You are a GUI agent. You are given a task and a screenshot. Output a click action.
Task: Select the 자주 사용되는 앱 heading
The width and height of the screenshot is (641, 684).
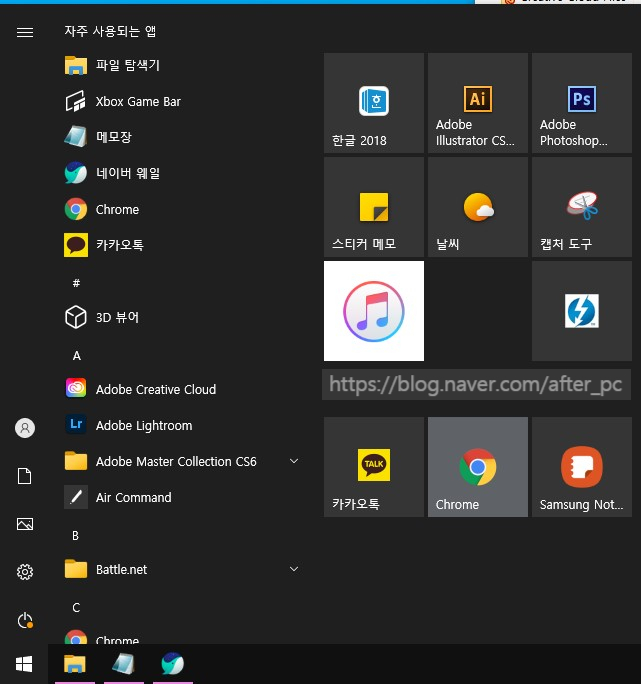point(110,31)
